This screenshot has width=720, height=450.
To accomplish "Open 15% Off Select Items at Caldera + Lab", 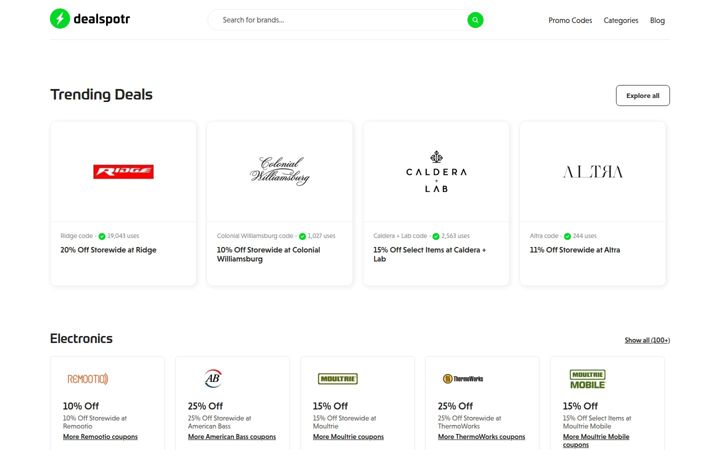I will click(429, 254).
